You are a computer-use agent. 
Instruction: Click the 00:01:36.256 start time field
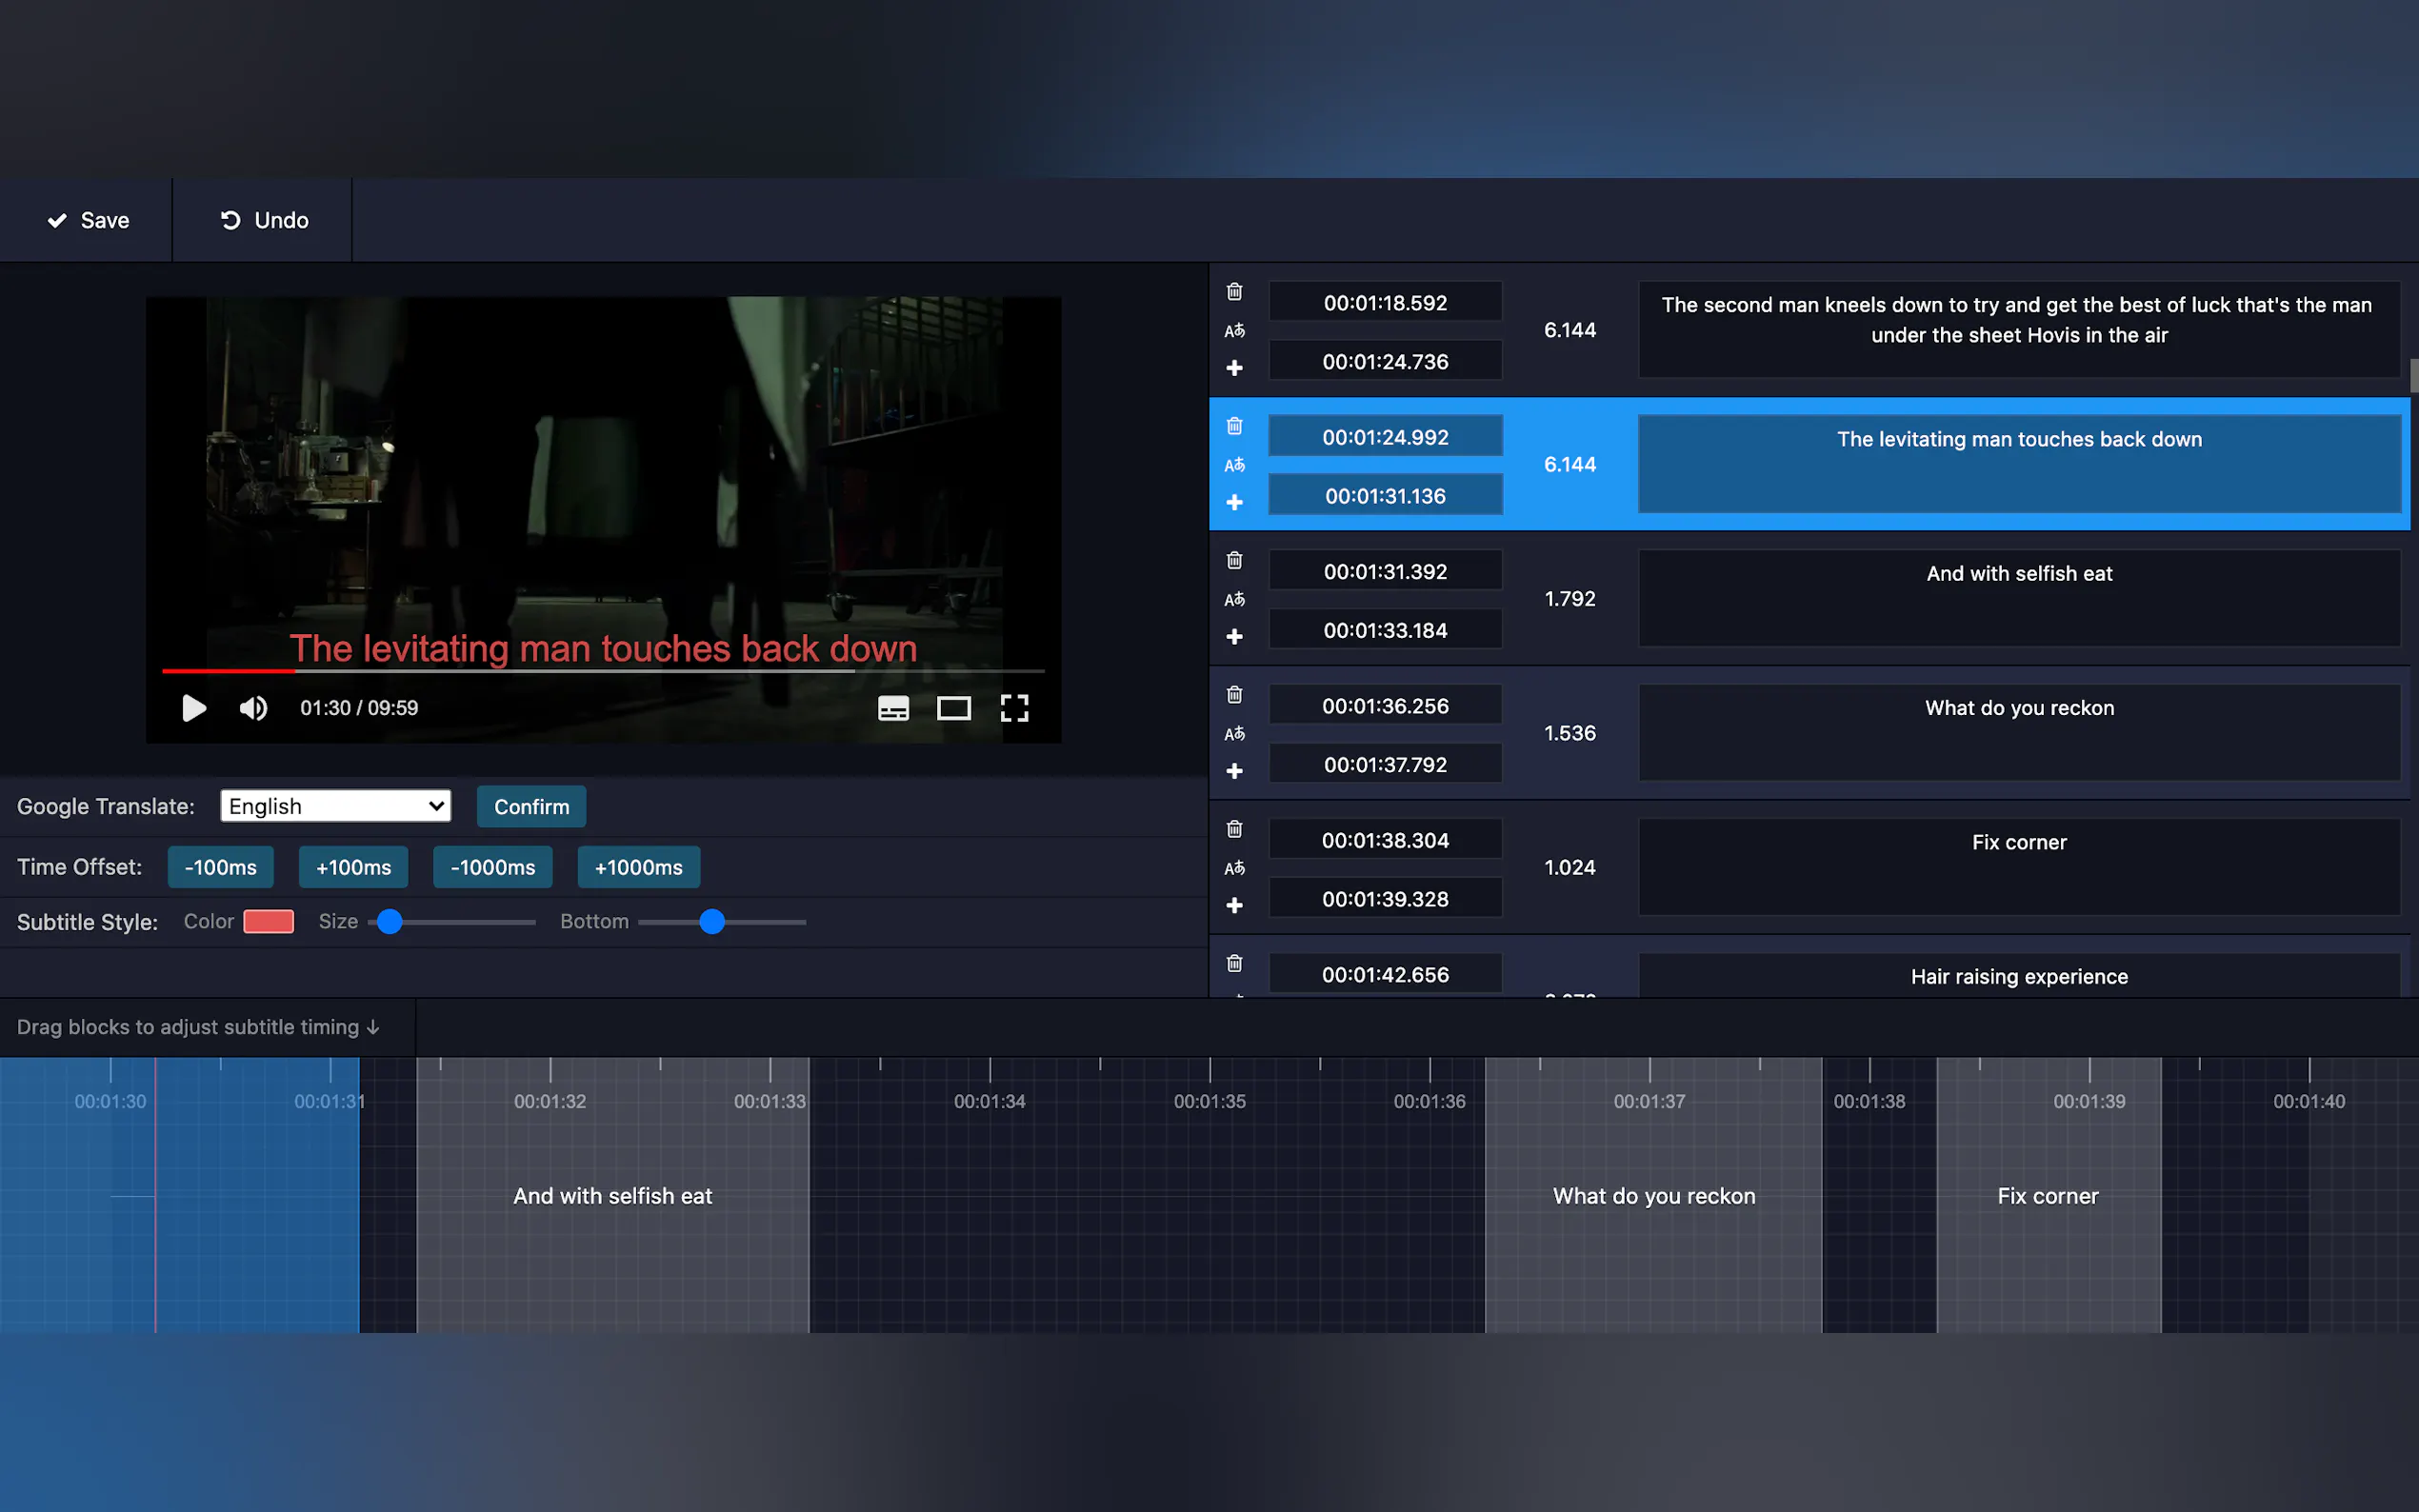pyautogui.click(x=1385, y=706)
